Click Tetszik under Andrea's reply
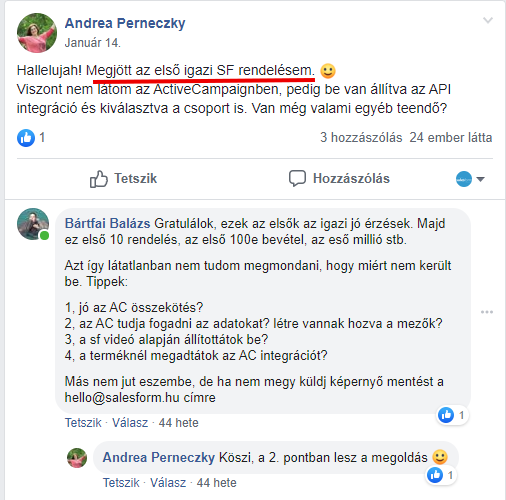Screen dimensions: 506x500 (x=121, y=483)
